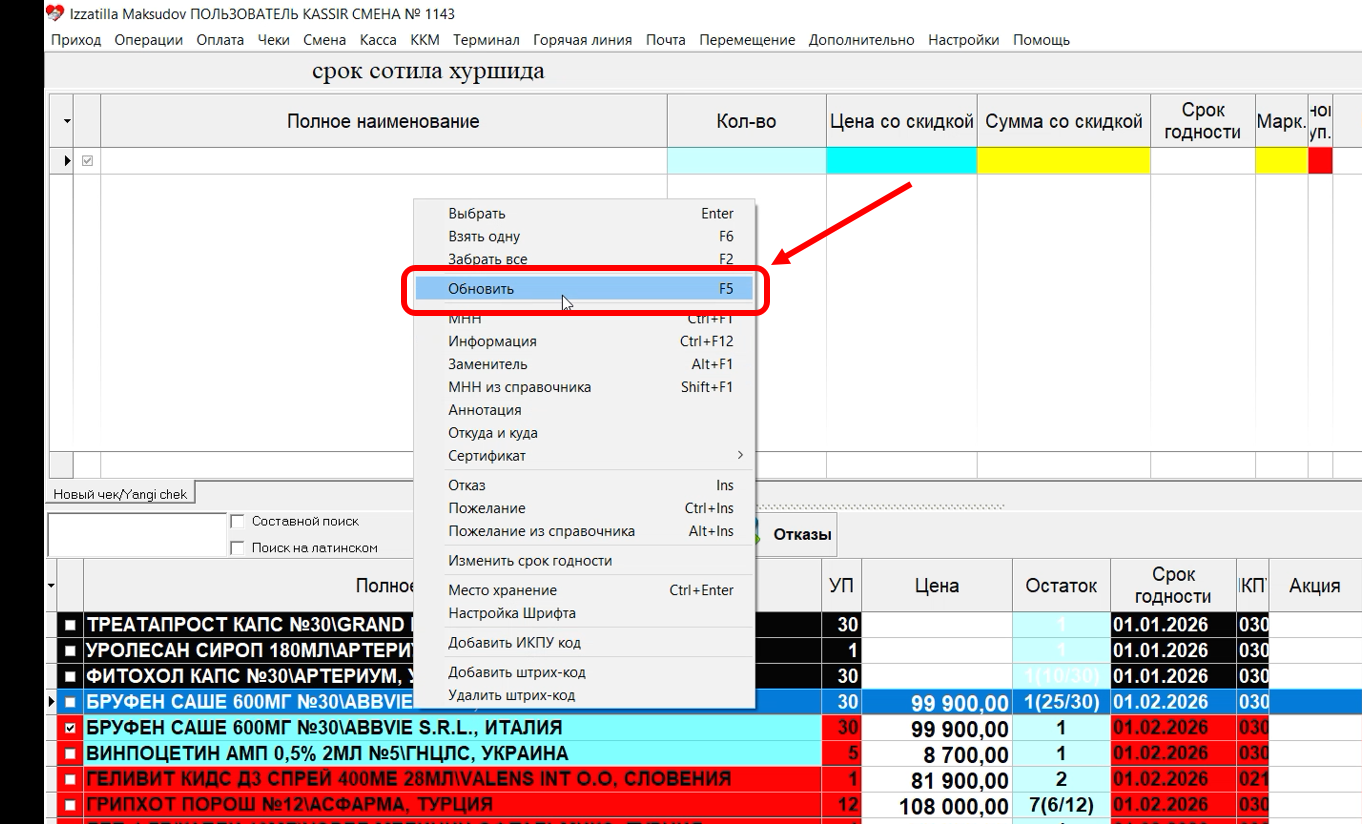1362x824 pixels.
Task: Focus the product search input field
Action: pos(137,534)
